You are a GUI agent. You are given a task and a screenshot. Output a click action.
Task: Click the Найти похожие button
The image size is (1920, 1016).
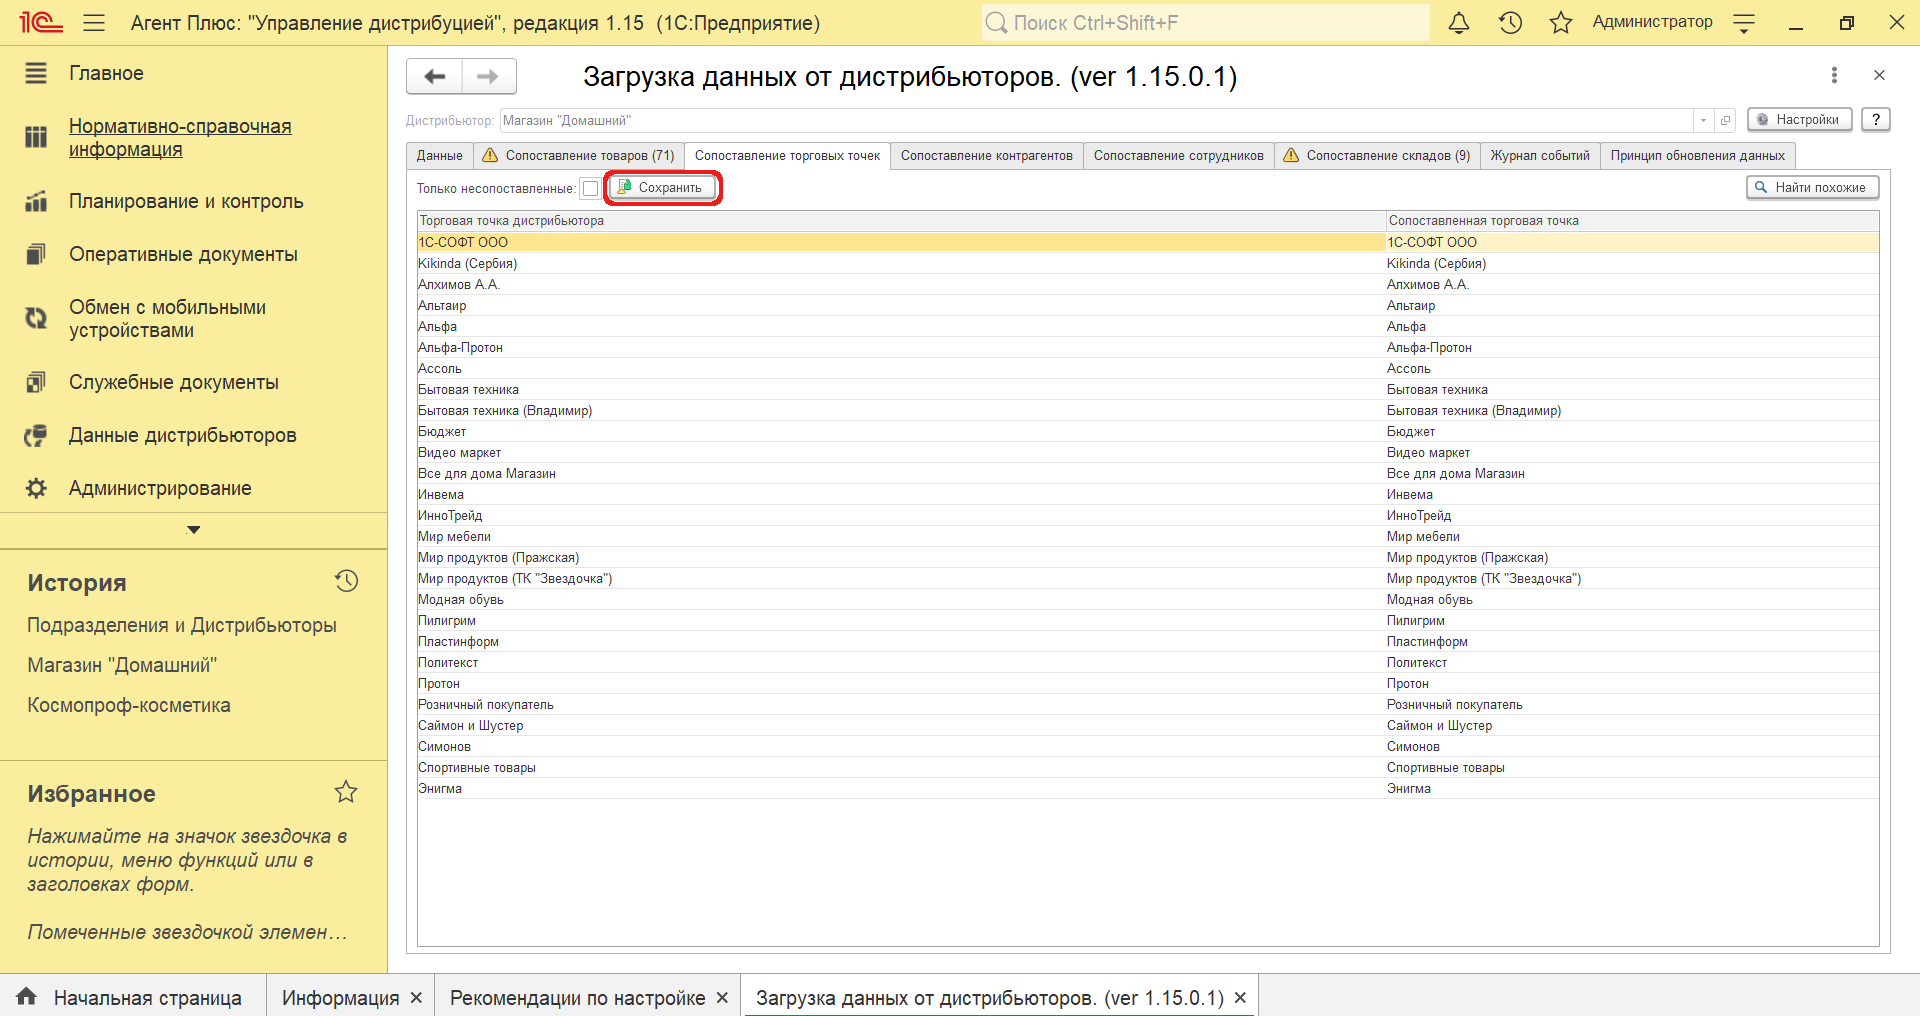coord(1812,187)
